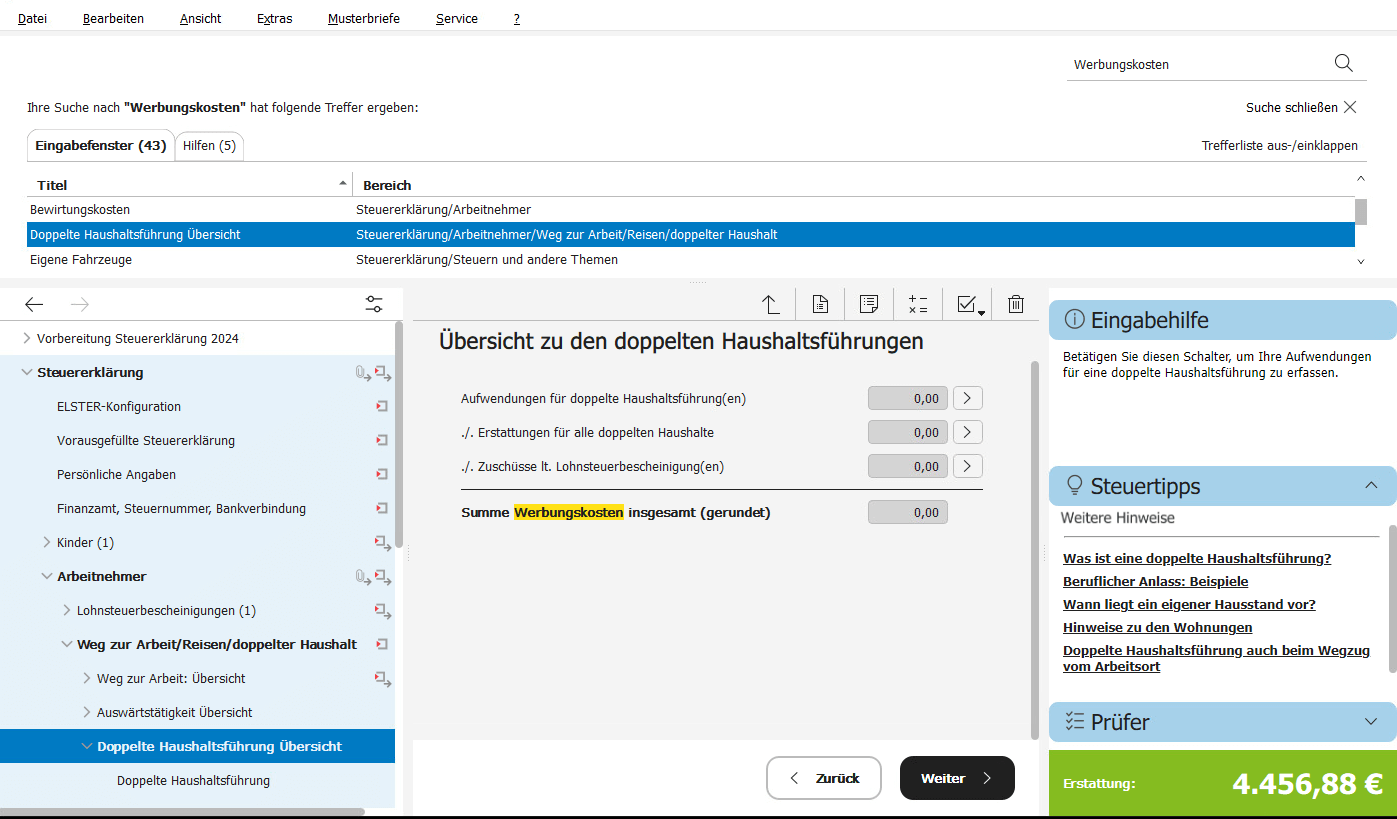The image size is (1397, 819).
Task: Open the checkmark status dropdown in toolbar
Action: 970,305
